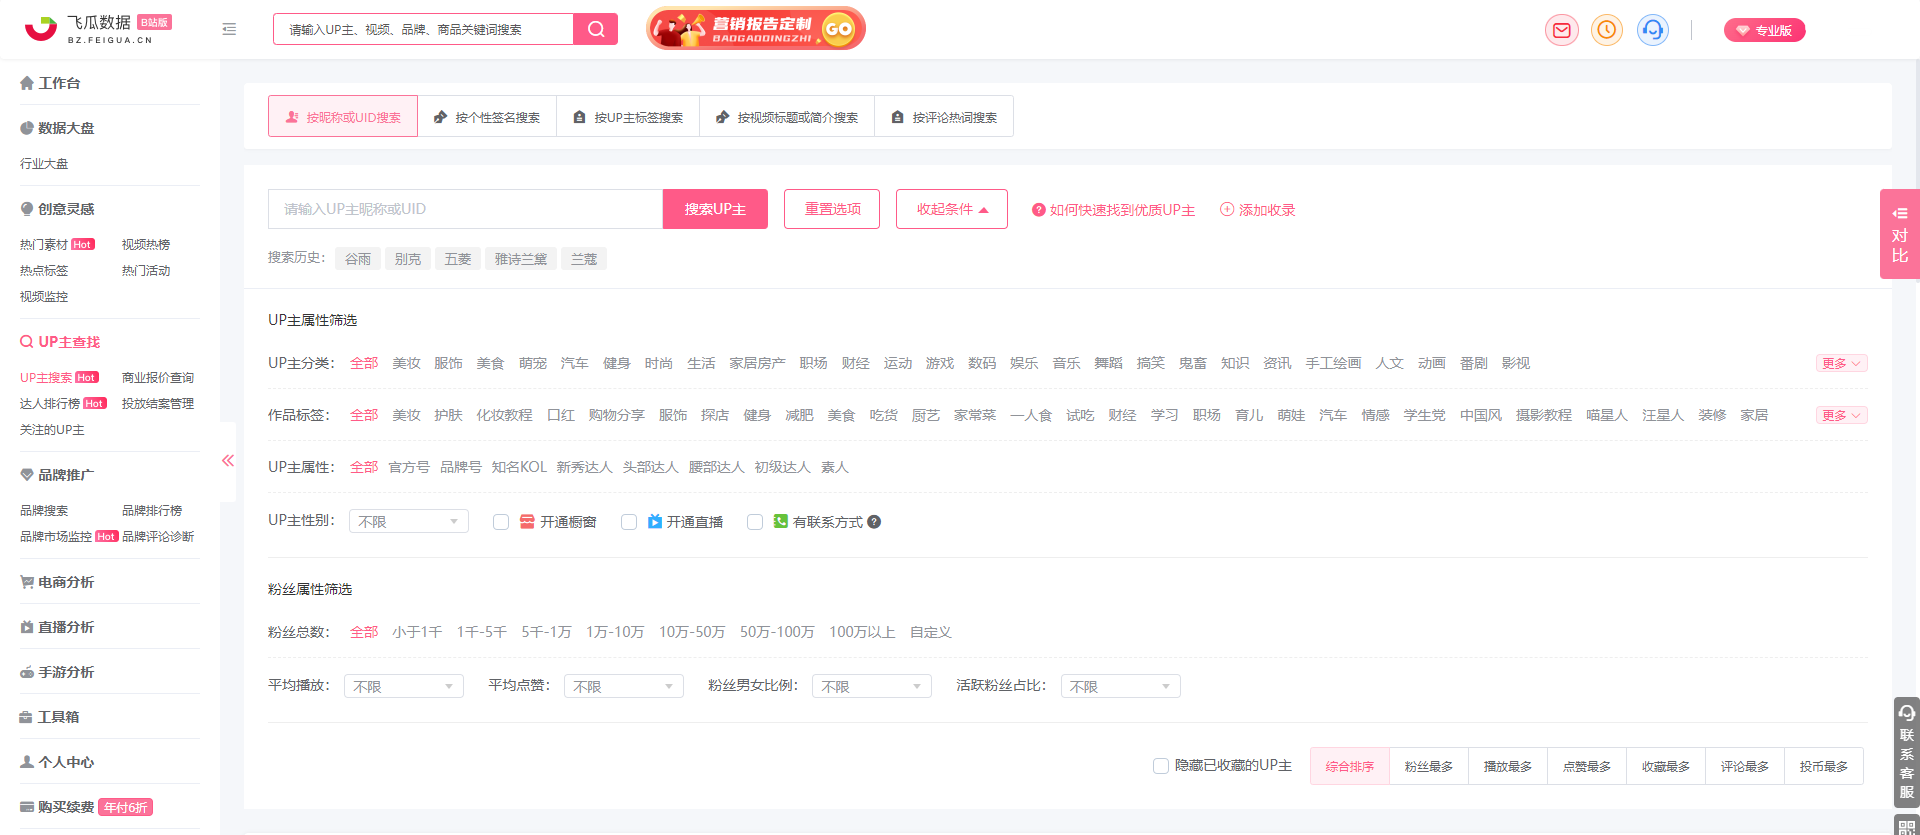
Task: Select 按视频标题或简介搜索 tab
Action: click(x=787, y=116)
